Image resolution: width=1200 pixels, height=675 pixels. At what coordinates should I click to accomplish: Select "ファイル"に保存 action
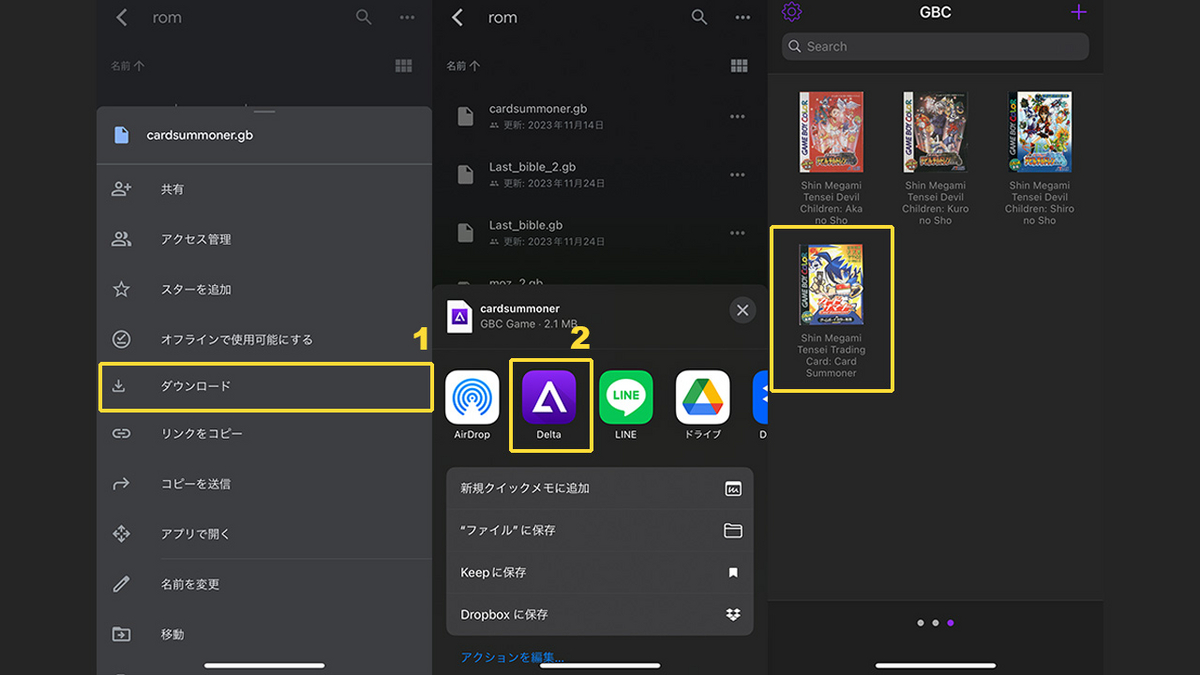click(600, 531)
